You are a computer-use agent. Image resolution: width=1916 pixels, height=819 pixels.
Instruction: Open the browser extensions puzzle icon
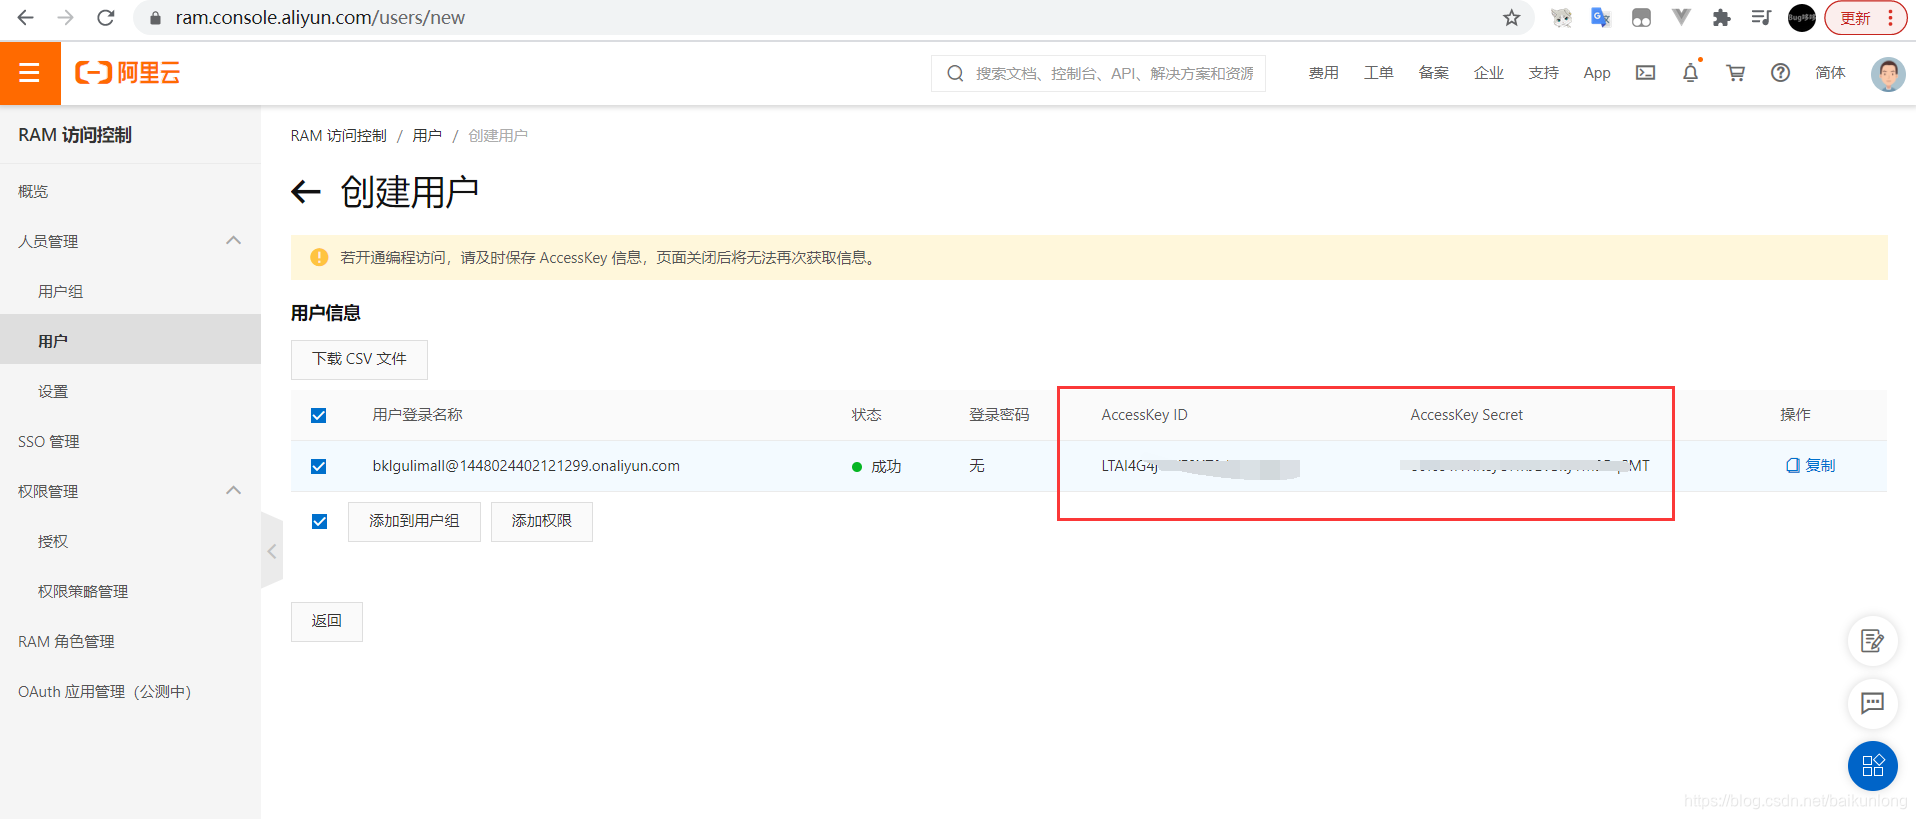tap(1721, 18)
